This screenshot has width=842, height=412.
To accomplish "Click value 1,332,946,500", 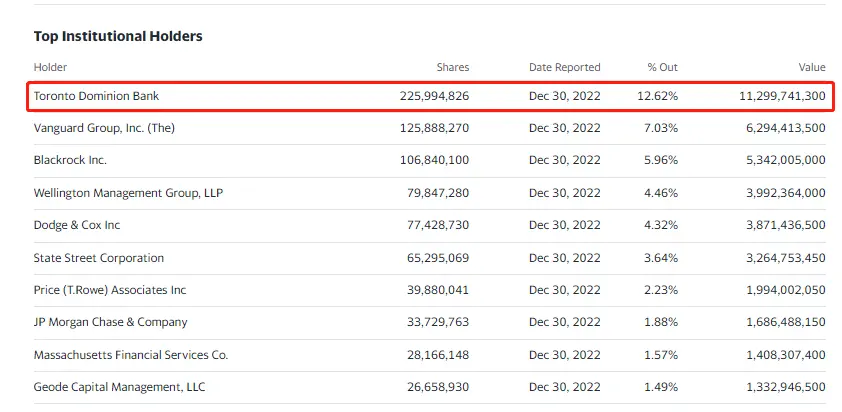I will tap(786, 387).
